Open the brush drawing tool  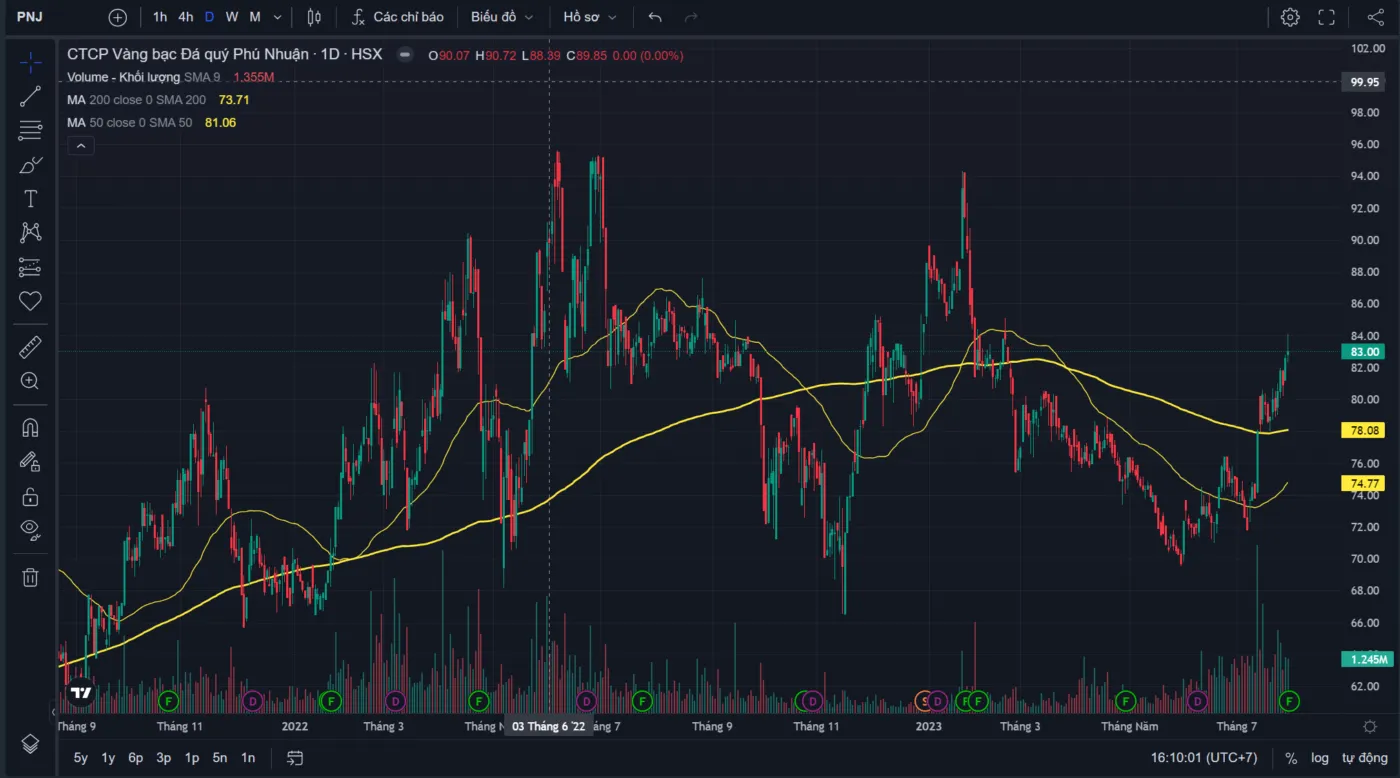30,165
